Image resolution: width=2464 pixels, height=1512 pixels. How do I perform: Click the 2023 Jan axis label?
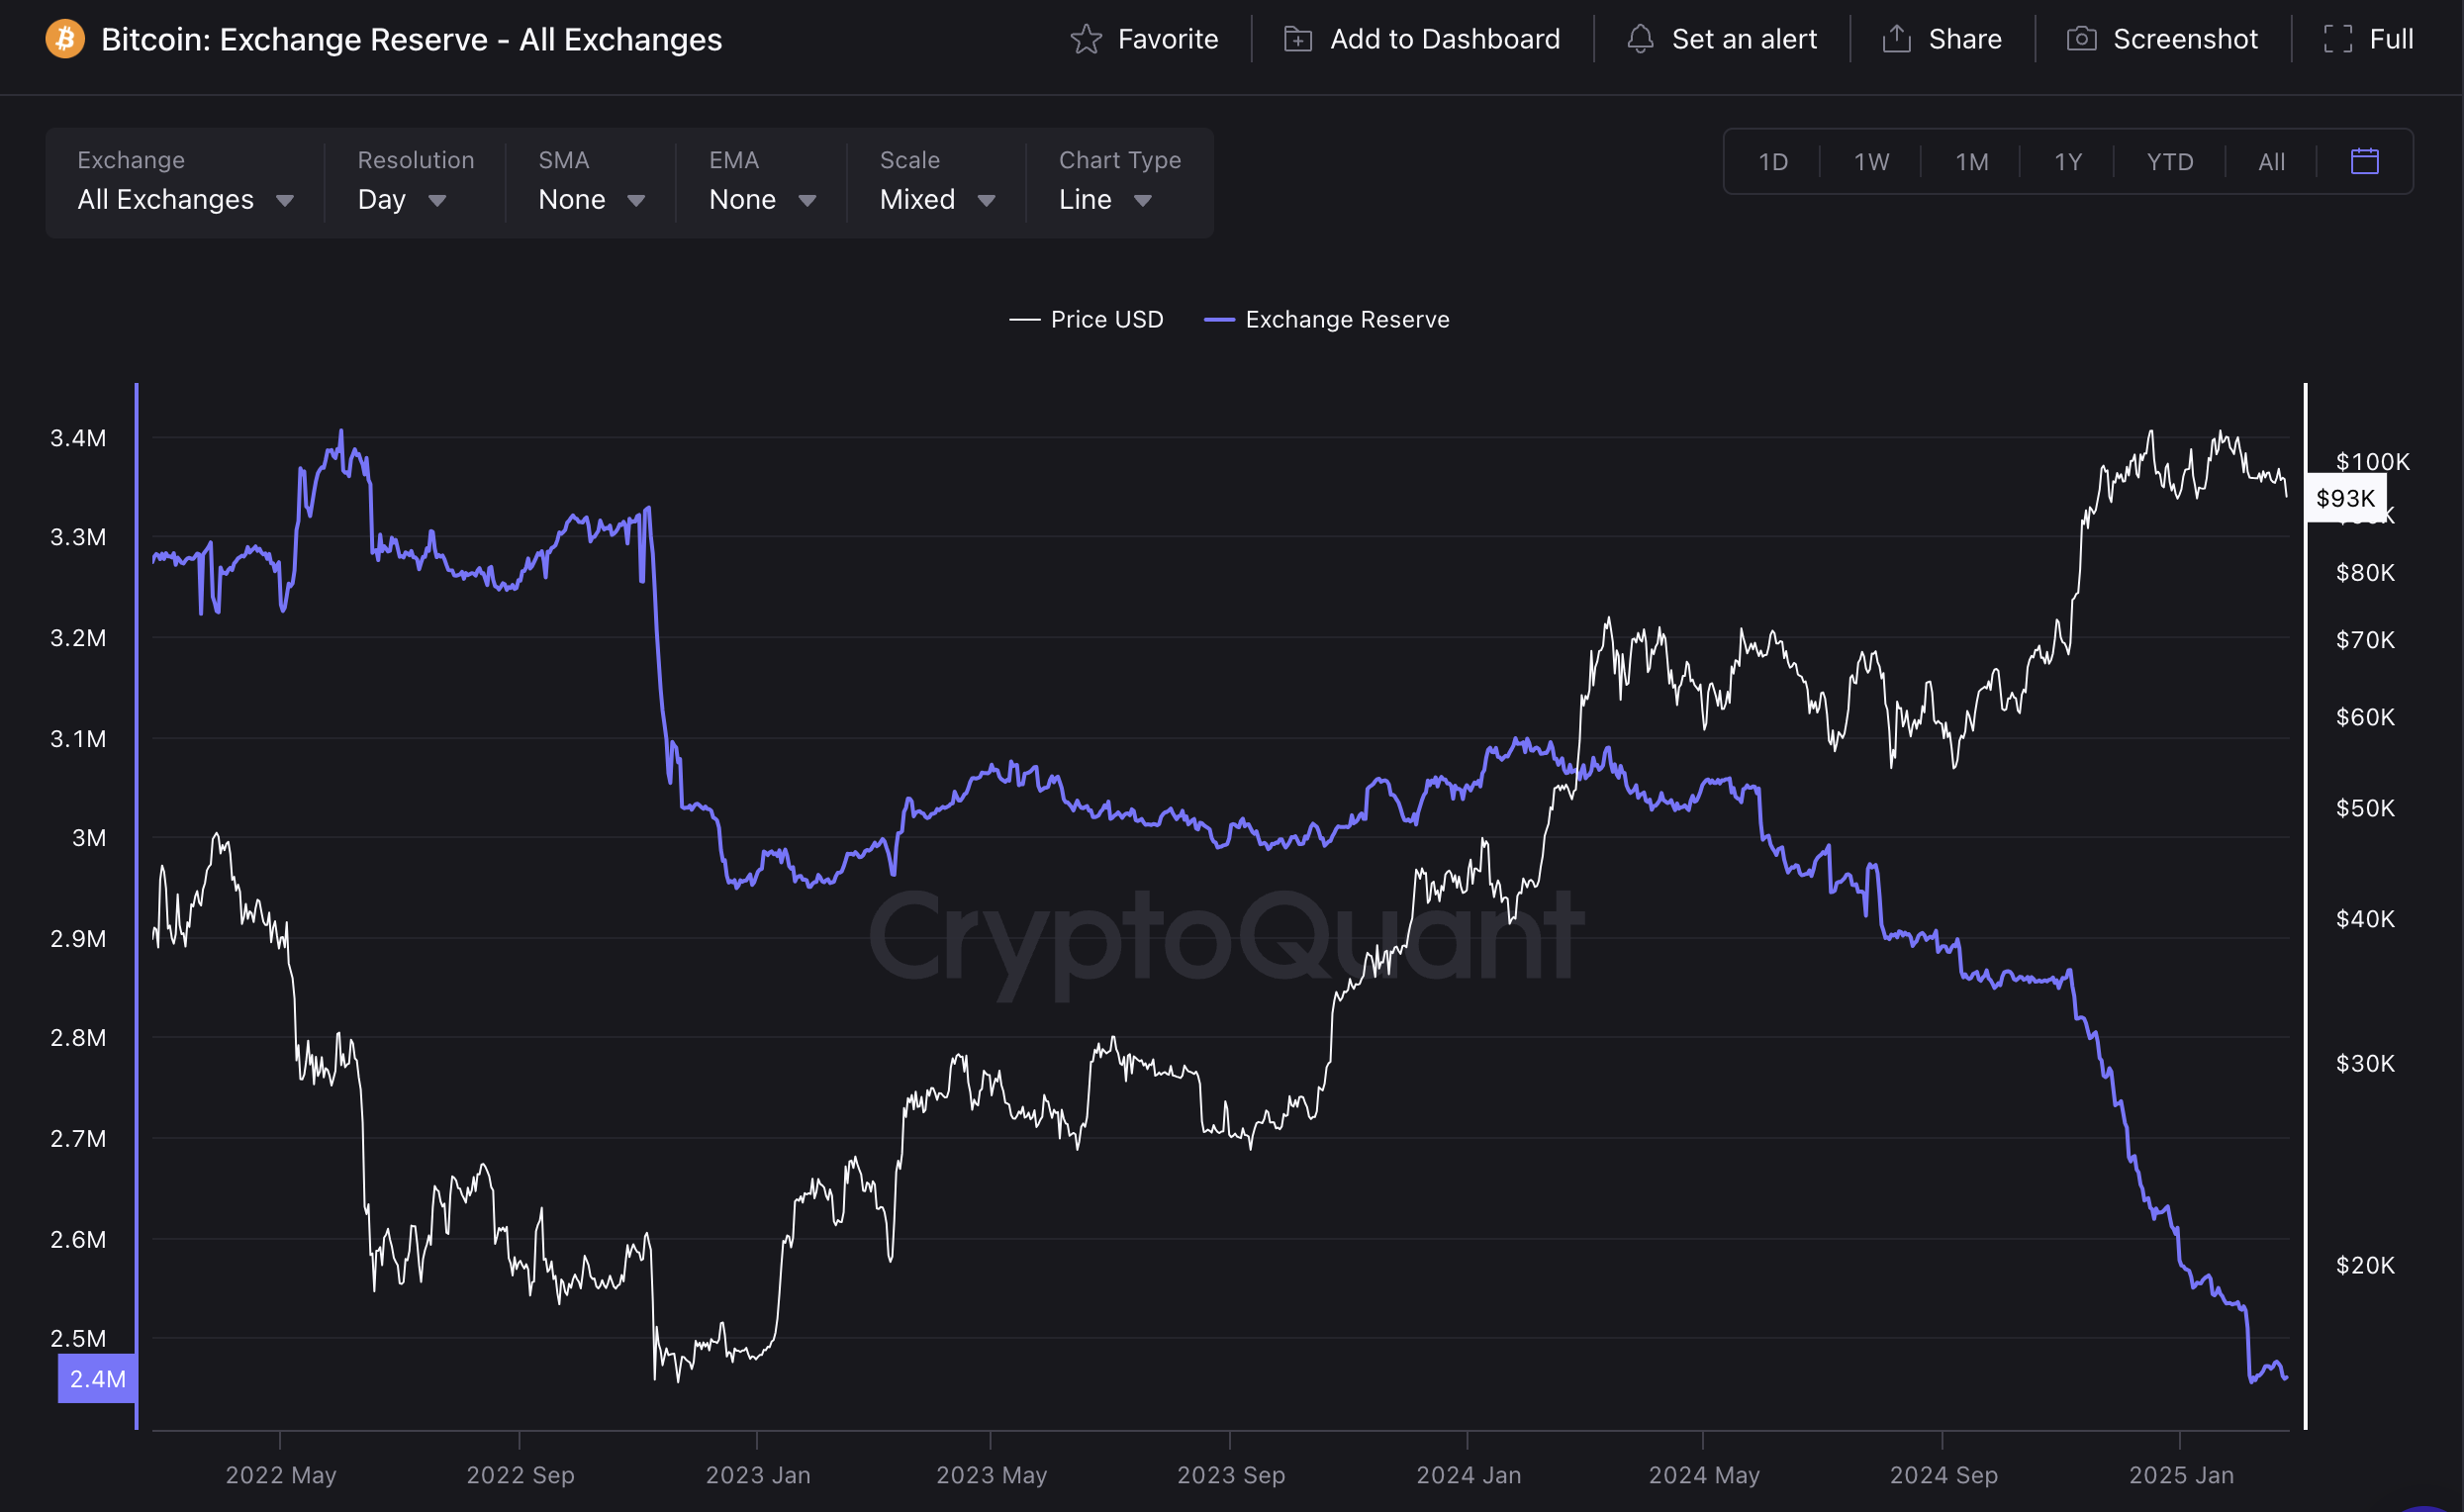click(758, 1475)
